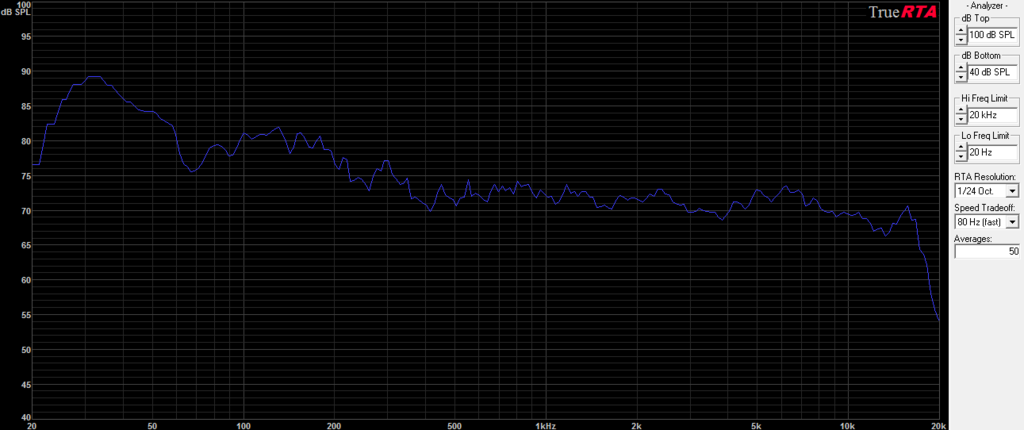This screenshot has height=430, width=1024.
Task: Click the 1kHz frequency axis label
Action: [545, 425]
